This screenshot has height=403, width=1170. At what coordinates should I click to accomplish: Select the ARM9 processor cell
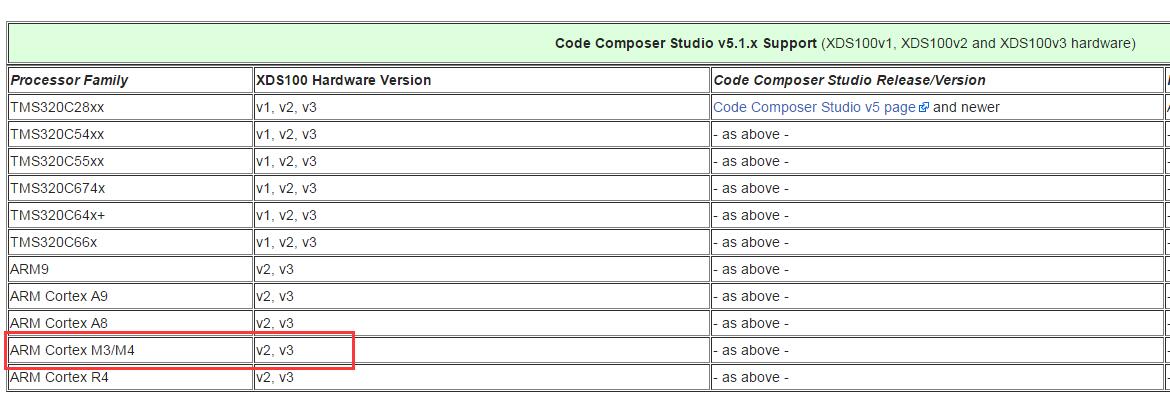(x=30, y=269)
